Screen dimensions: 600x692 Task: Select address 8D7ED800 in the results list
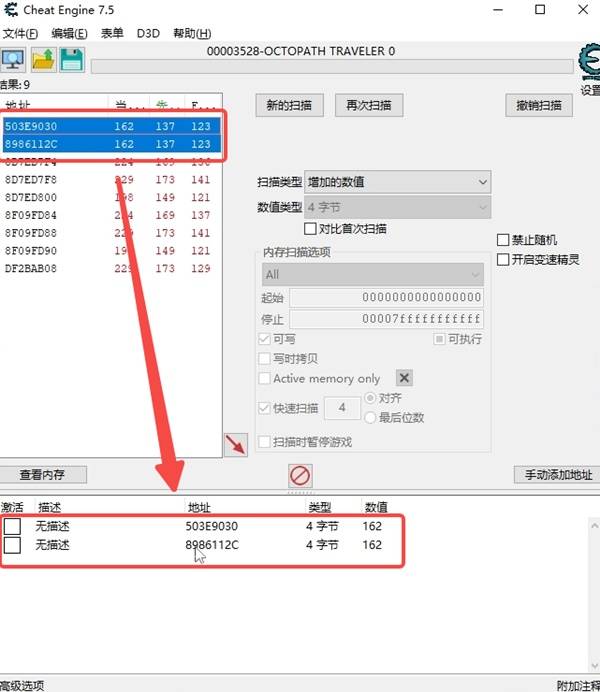pos(31,197)
